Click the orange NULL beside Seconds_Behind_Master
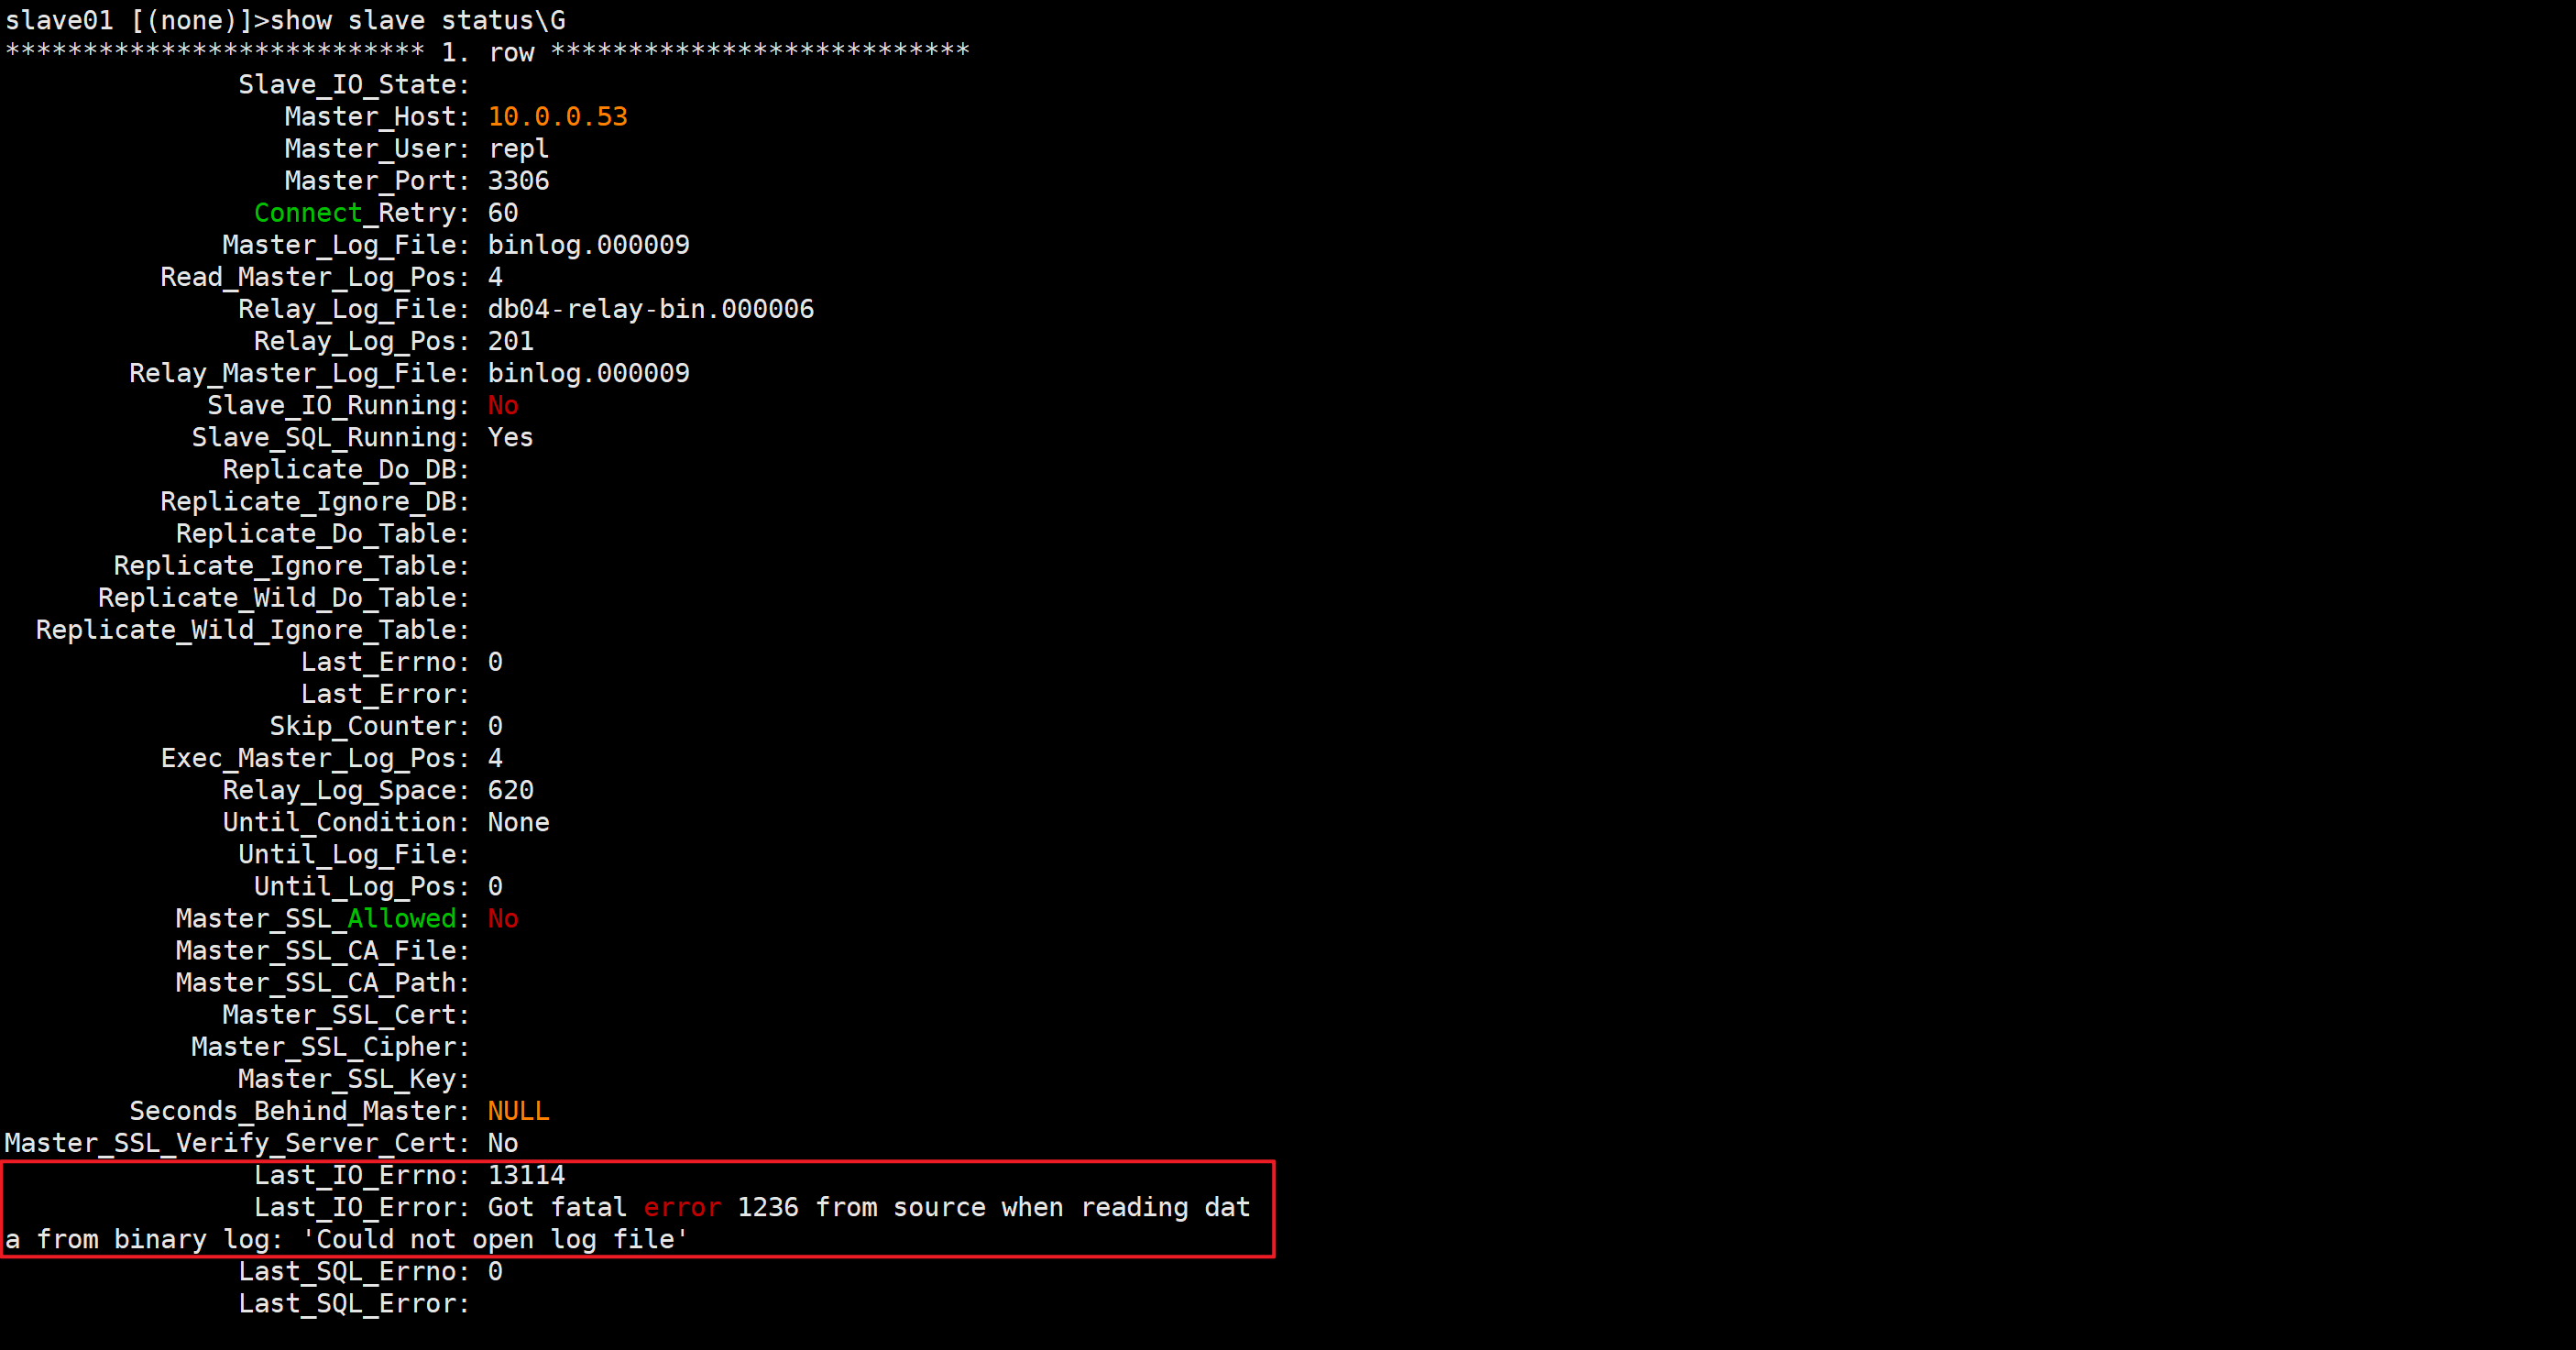 coord(519,1111)
